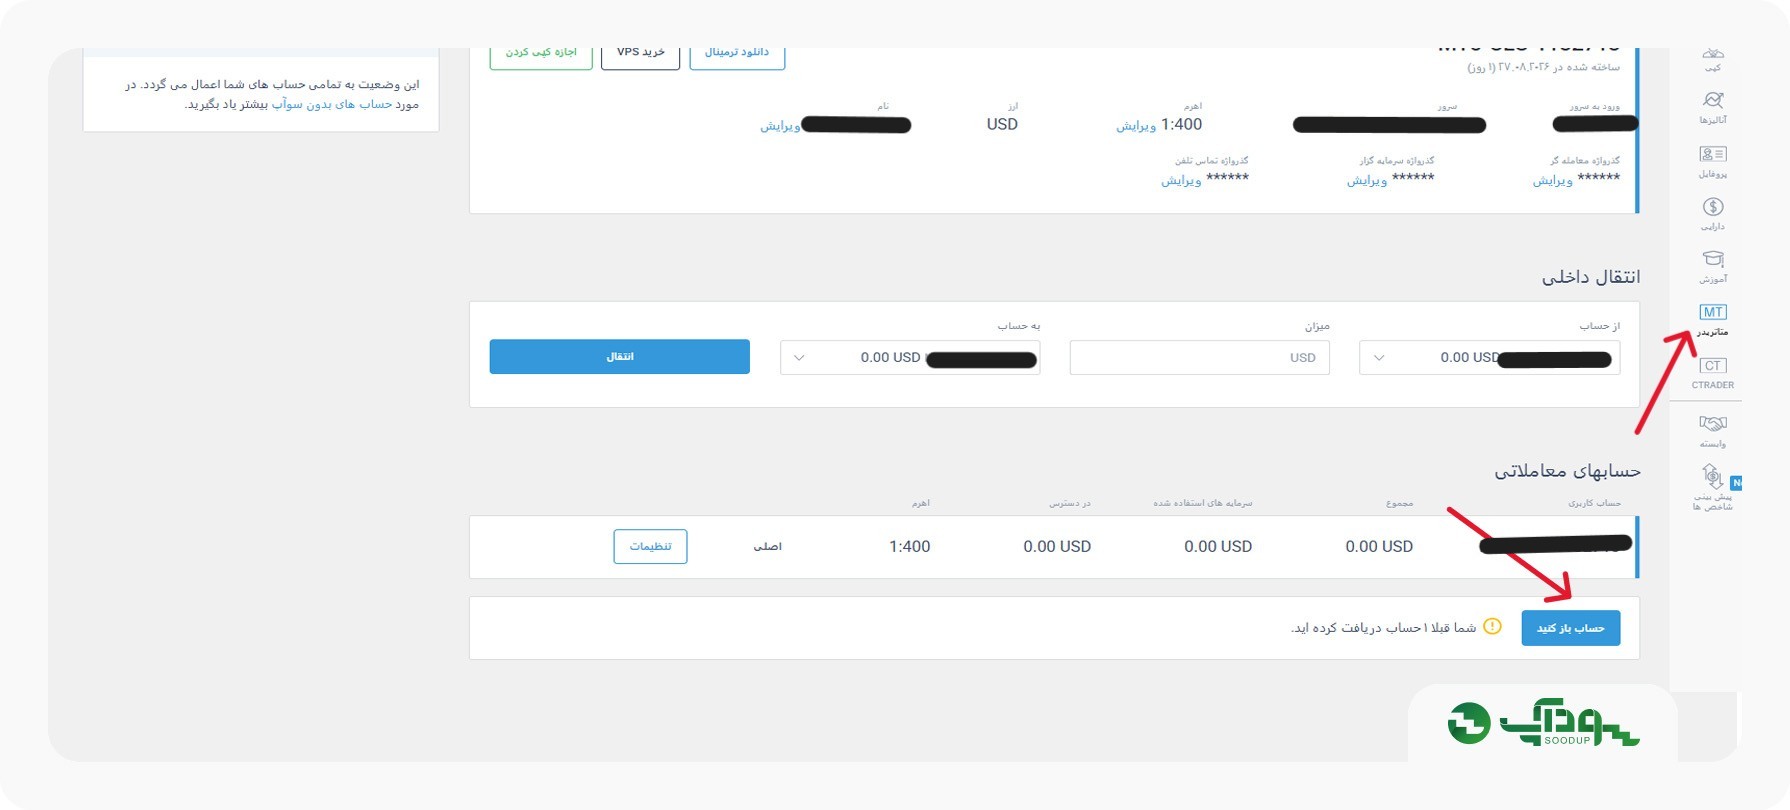Viewport: 1790px width, 810px height.
Task: Select the CT CTRADER sidebar icon
Action: (1713, 373)
